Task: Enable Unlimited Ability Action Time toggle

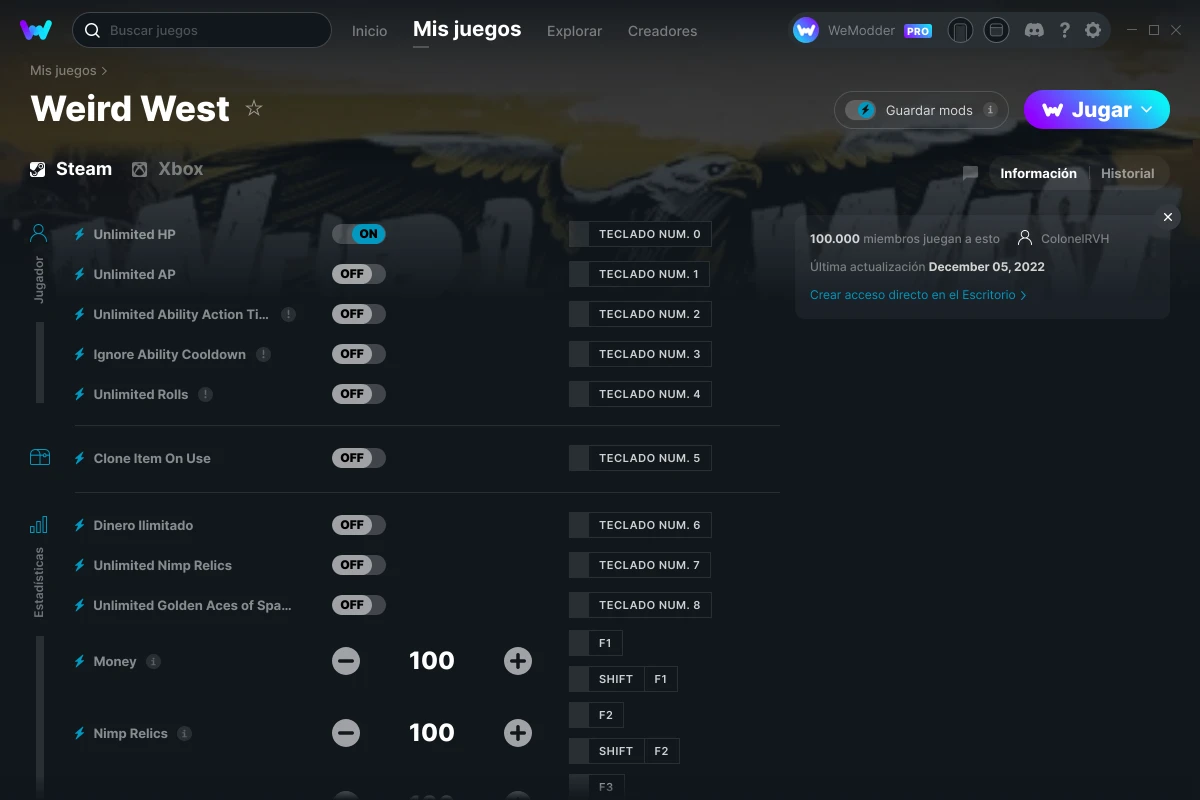Action: click(359, 314)
